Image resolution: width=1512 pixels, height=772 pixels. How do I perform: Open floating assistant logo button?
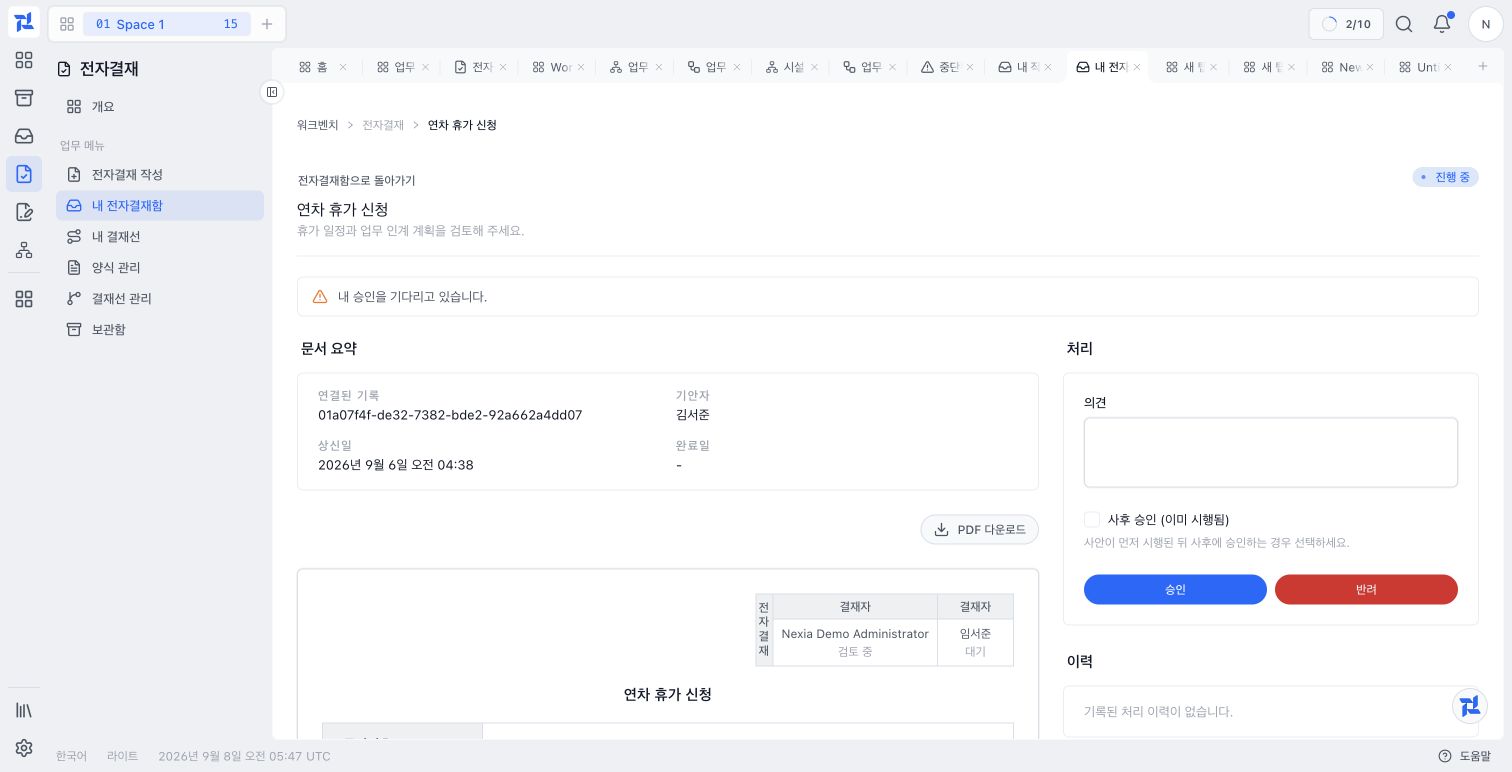point(1470,706)
